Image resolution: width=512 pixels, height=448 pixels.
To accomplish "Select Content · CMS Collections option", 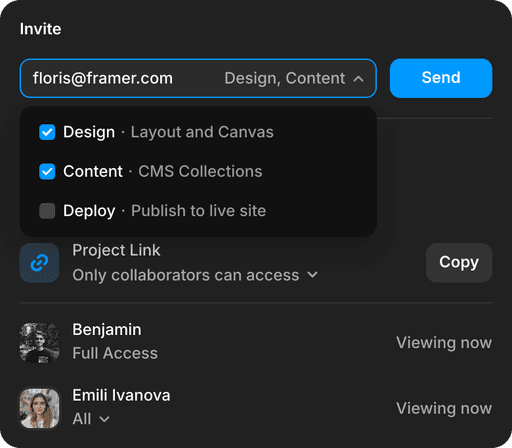I will 198,172.
